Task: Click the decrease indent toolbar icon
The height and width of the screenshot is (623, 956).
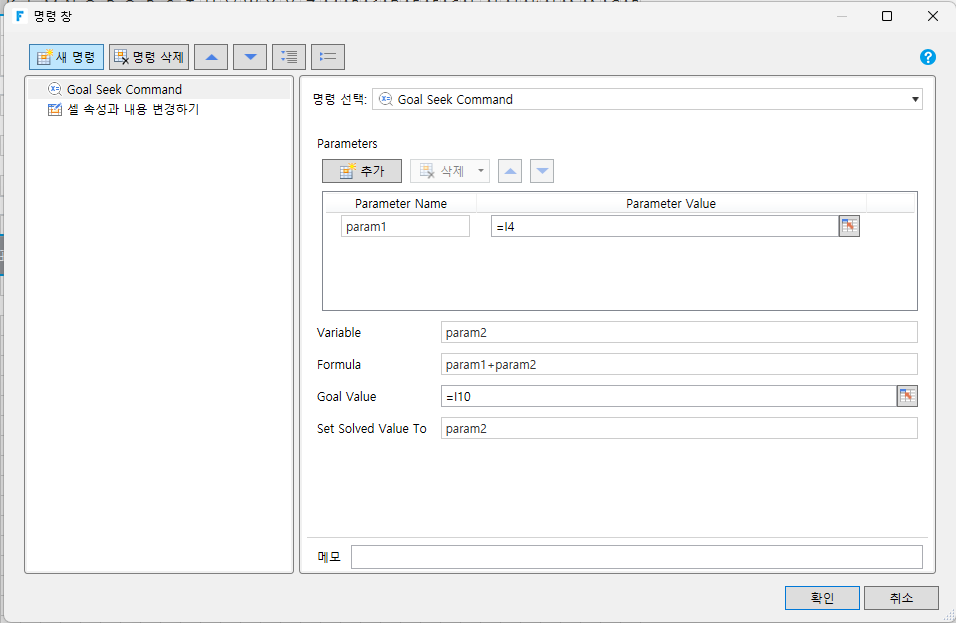Action: point(328,57)
